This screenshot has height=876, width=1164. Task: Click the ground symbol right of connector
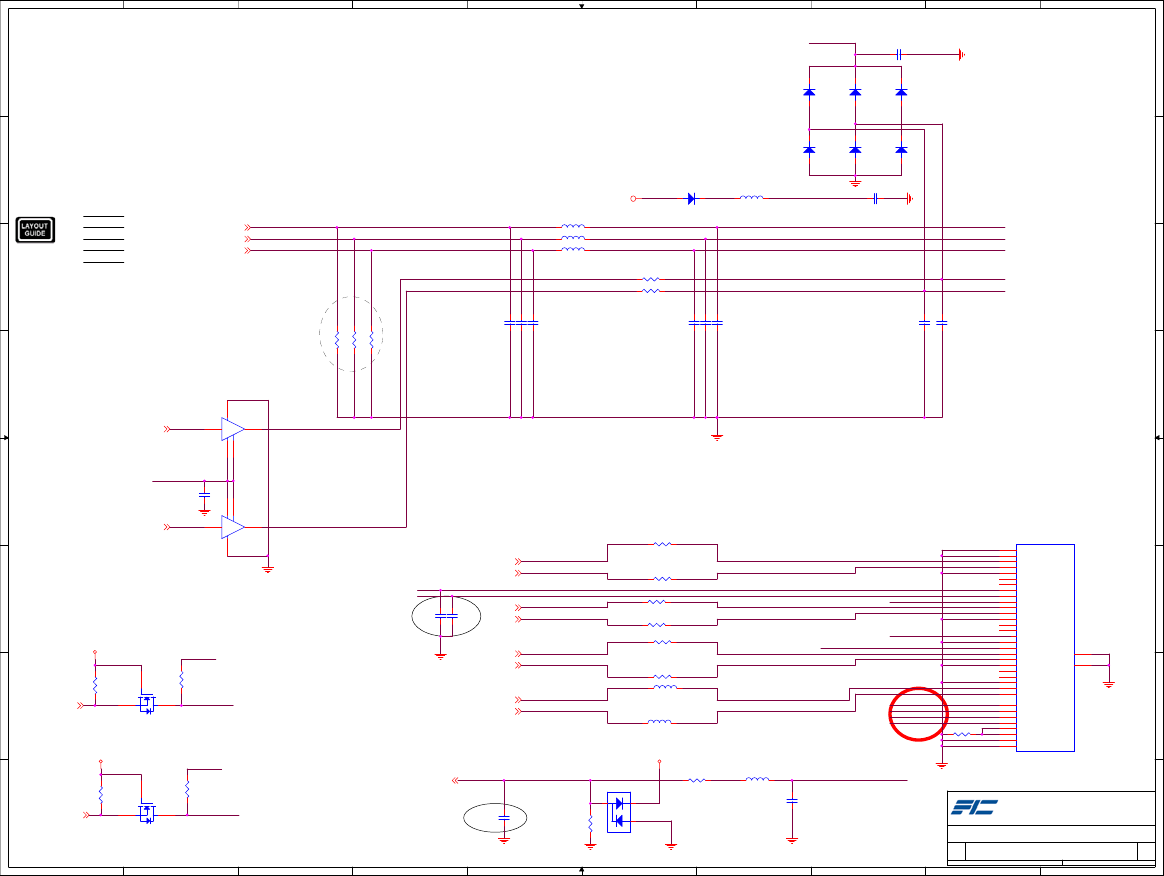pyautogui.click(x=1109, y=684)
